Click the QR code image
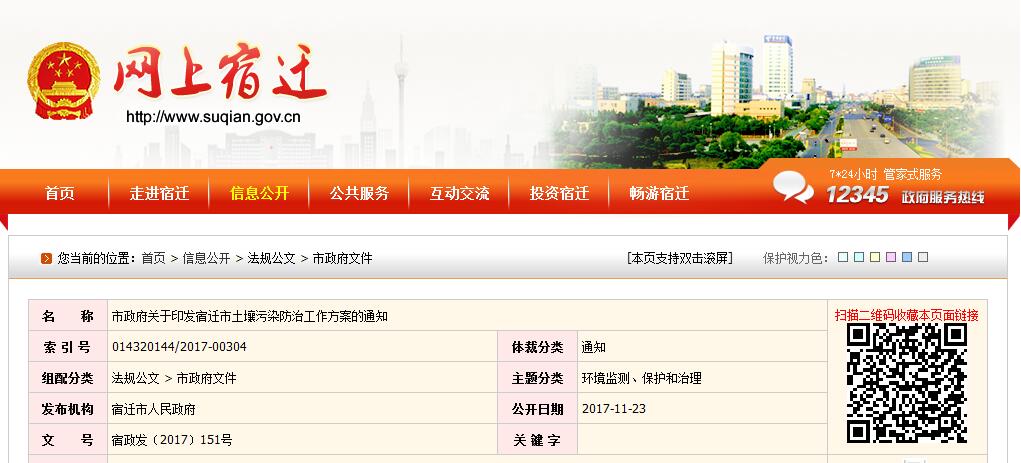The image size is (1021, 463). click(906, 383)
